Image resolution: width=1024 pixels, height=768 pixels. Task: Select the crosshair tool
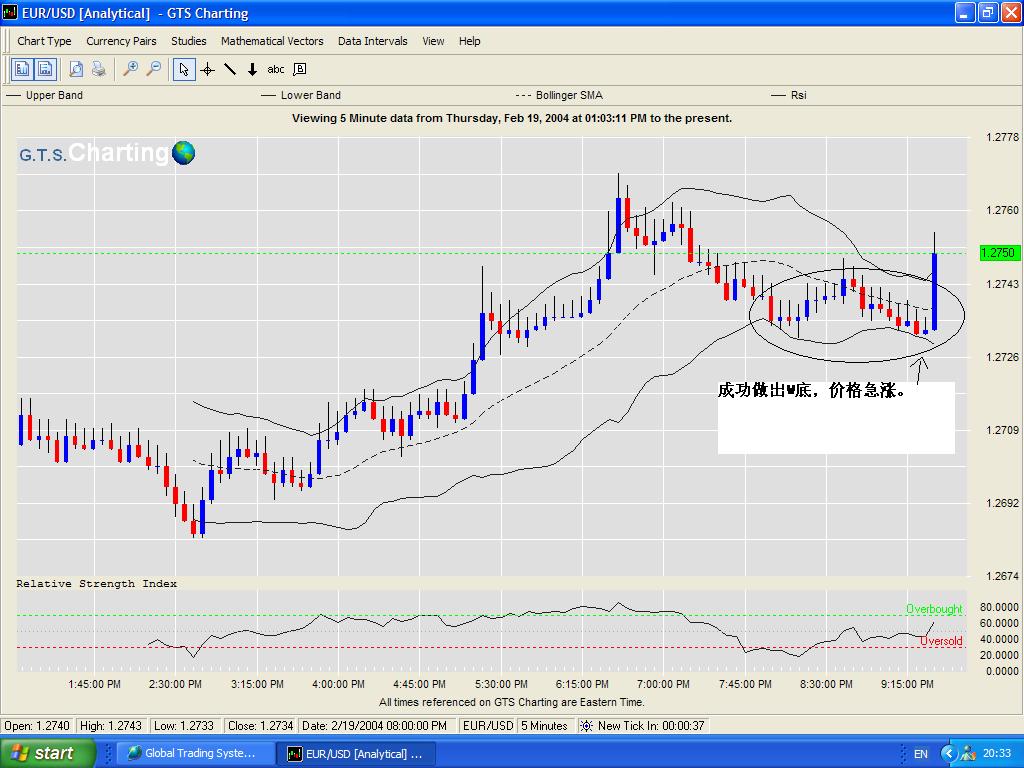click(x=208, y=69)
